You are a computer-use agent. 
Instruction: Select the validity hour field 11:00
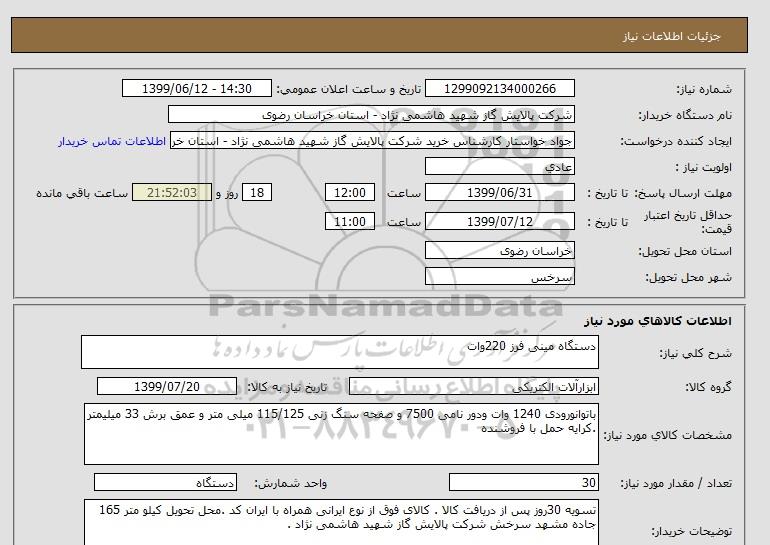coord(350,221)
